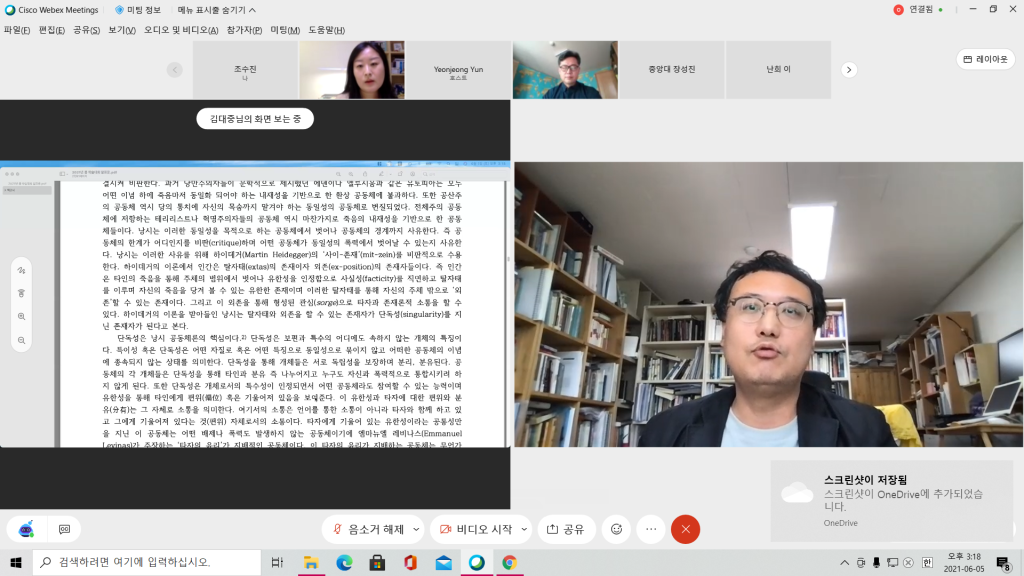Open the 보기(V) menu
The height and width of the screenshot is (576, 1024).
click(121, 30)
